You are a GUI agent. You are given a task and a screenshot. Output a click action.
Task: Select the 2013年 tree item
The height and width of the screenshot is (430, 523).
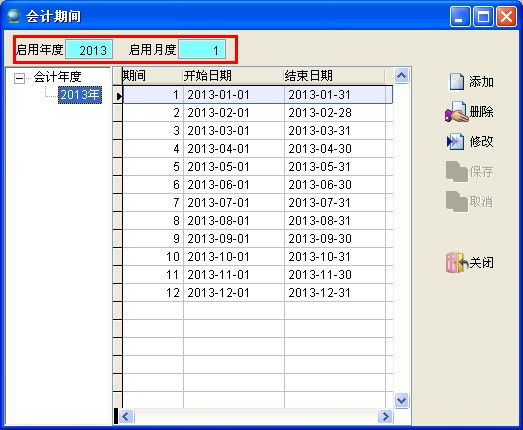[x=80, y=95]
